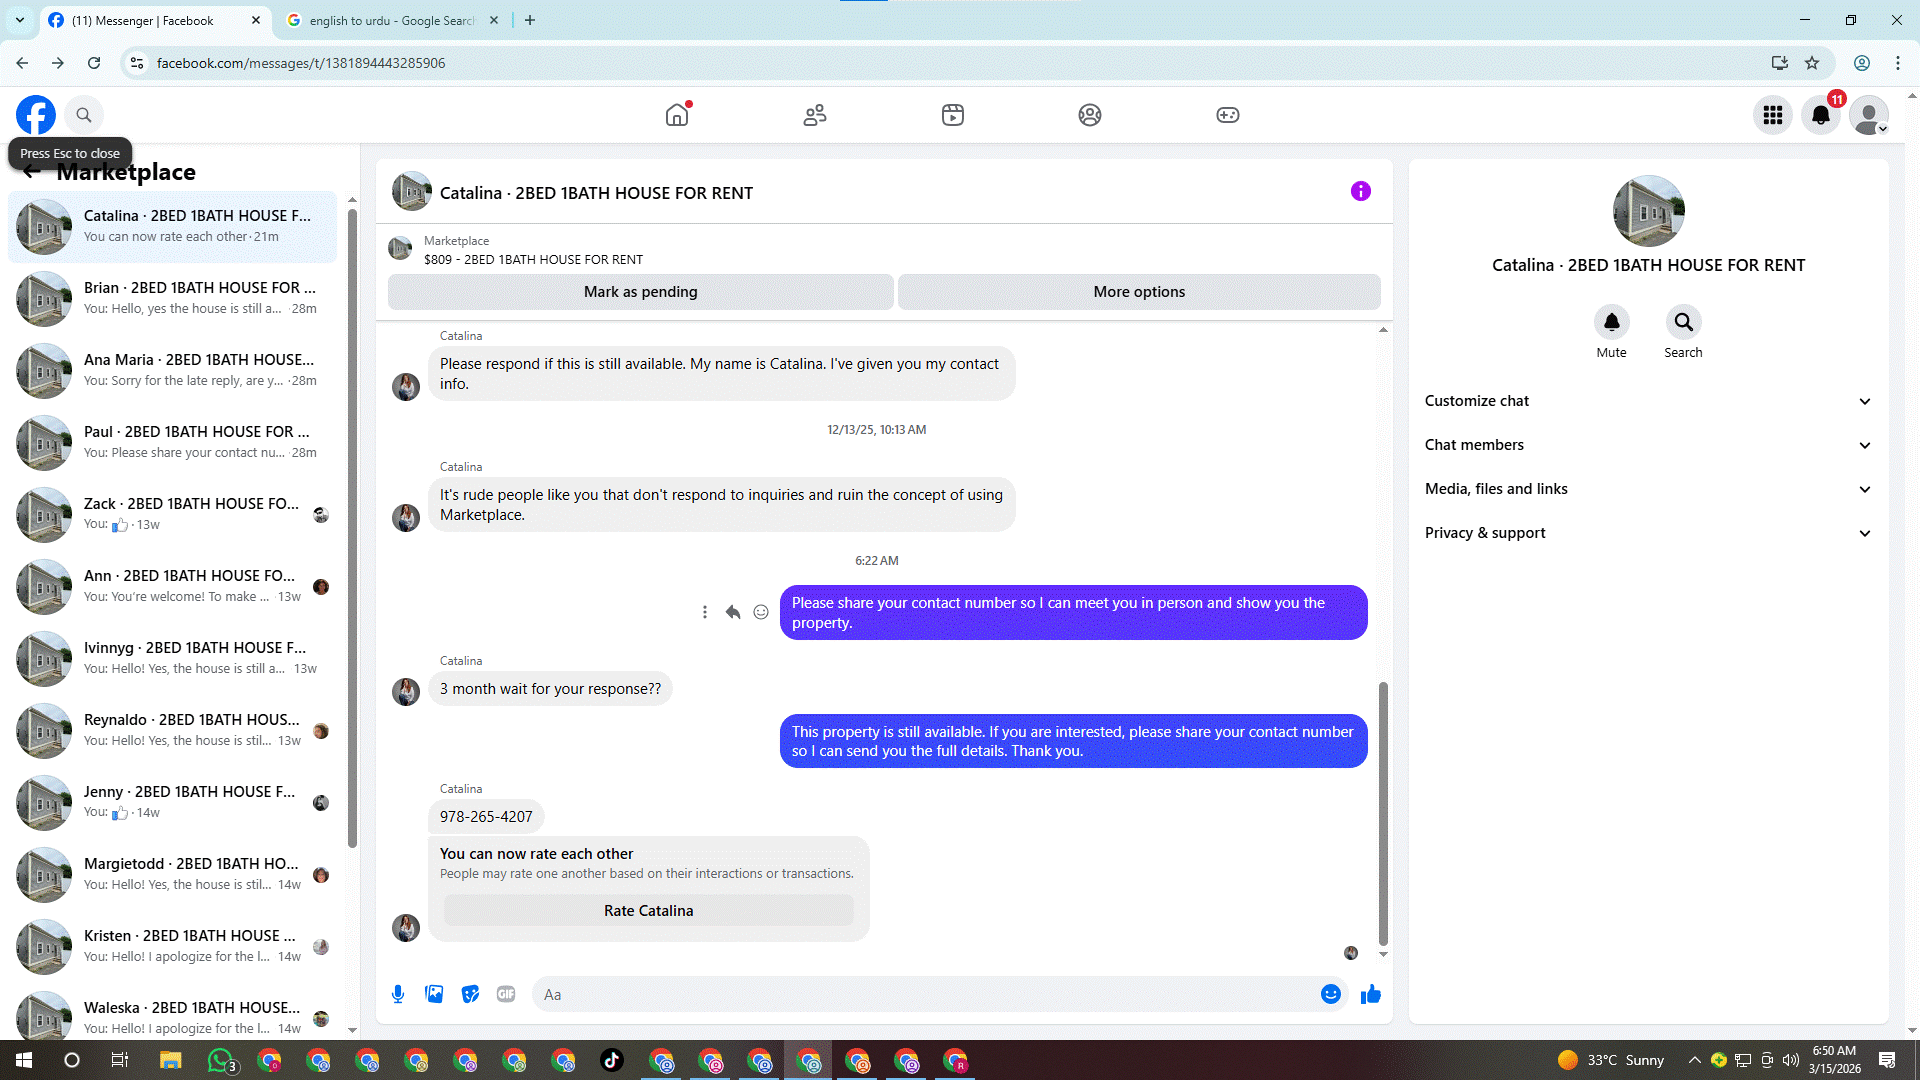The height and width of the screenshot is (1080, 1920).
Task: Click the conversation list scrollbar
Action: coord(352,528)
